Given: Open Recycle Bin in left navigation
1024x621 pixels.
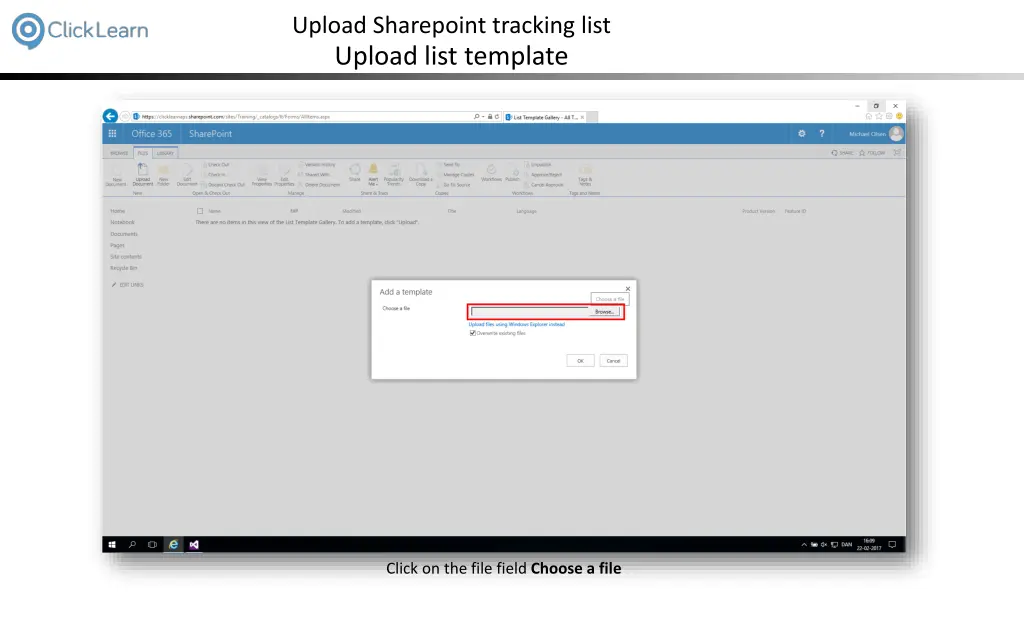Looking at the screenshot, I should click(x=123, y=268).
